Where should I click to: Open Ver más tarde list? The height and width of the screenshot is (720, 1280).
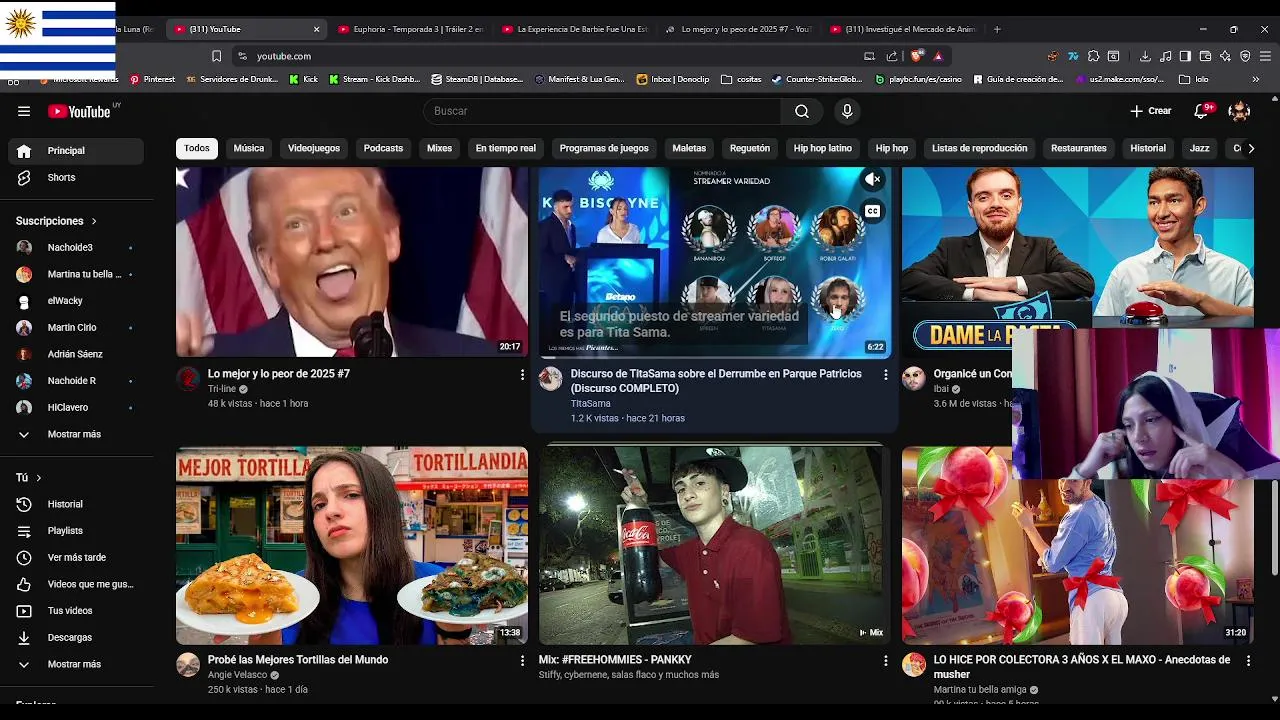[75, 557]
